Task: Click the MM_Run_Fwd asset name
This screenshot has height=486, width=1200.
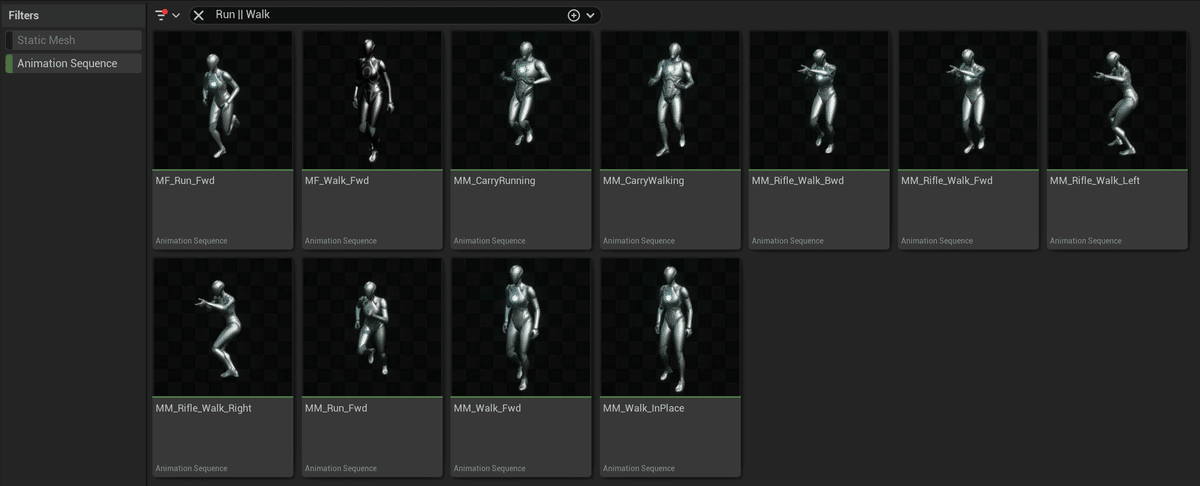Action: (337, 408)
